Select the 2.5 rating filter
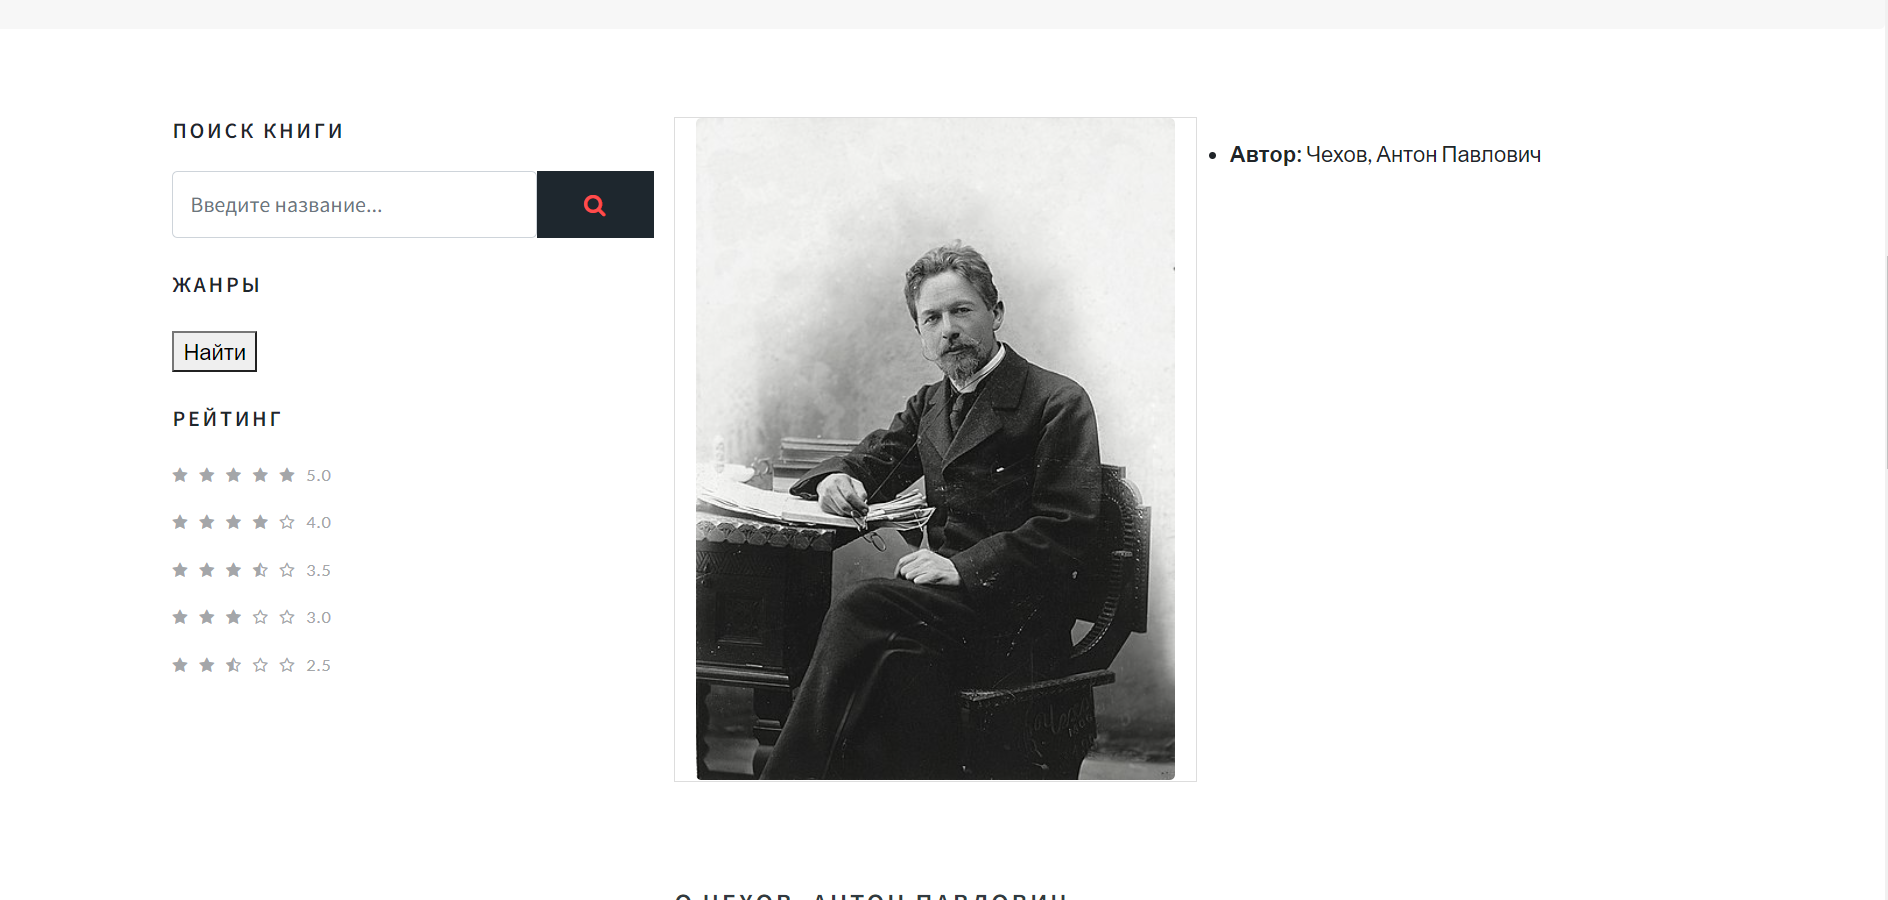Screen dimensions: 1888x900 coord(252,665)
